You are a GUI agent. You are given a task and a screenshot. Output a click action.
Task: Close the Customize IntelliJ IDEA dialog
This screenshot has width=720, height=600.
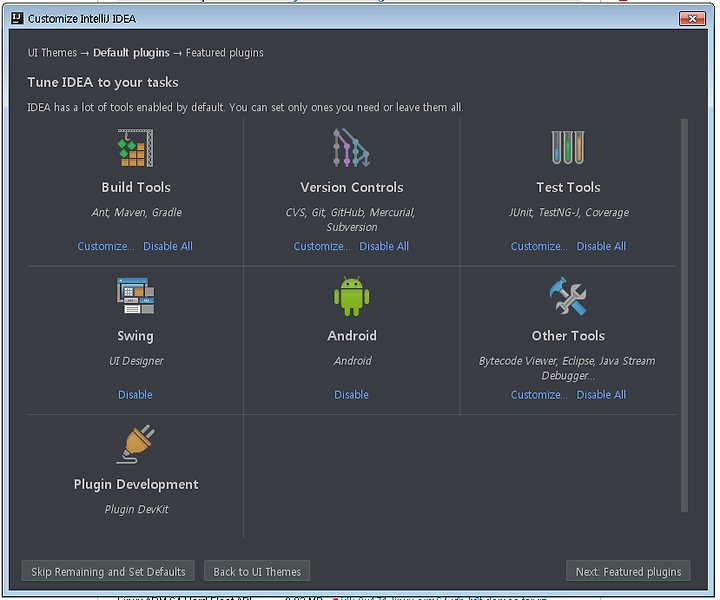(x=692, y=18)
